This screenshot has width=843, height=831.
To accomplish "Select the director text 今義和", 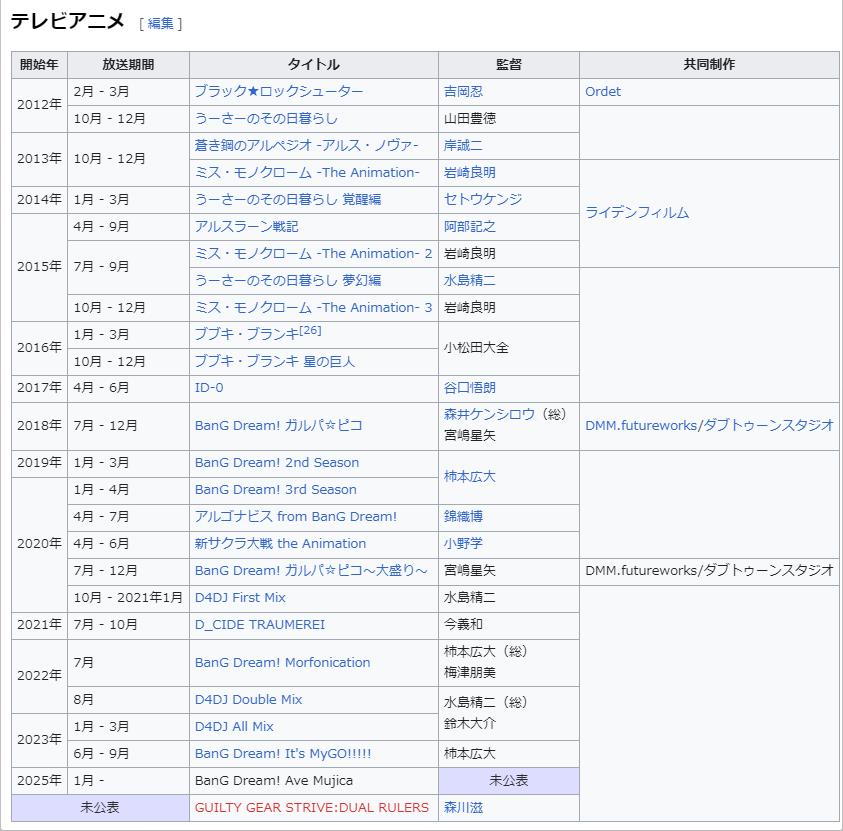I will click(463, 625).
